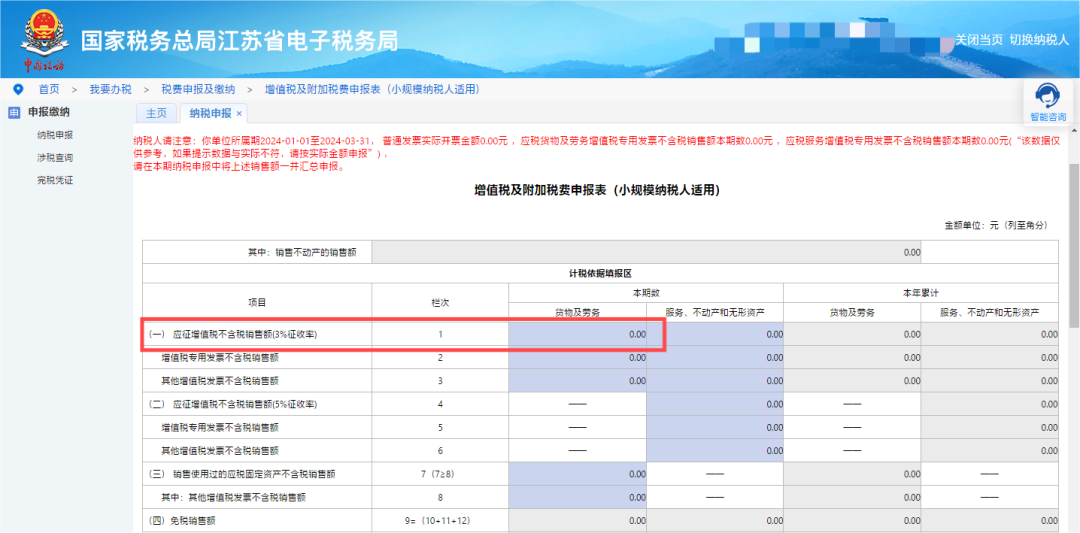This screenshot has width=1080, height=533.
Task: Click 栏次 cell 7（7≥8）
Action: (440, 474)
